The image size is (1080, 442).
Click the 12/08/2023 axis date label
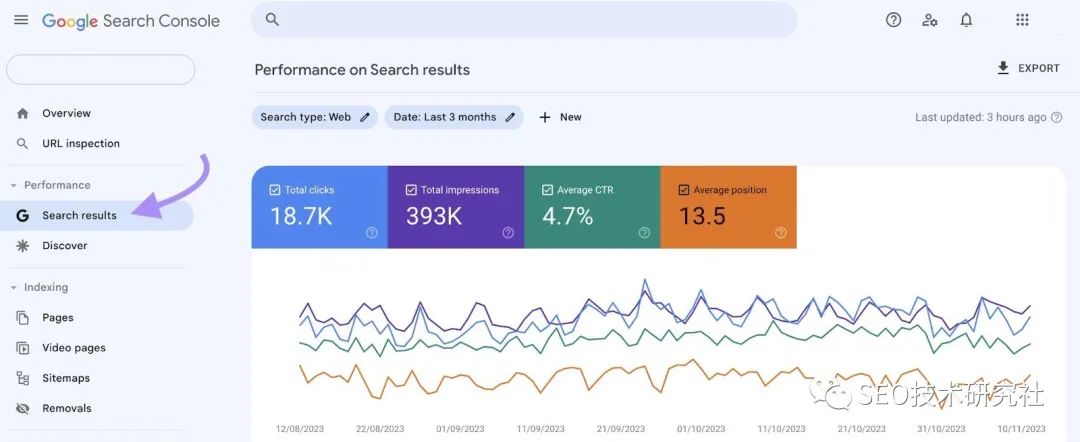coord(299,429)
